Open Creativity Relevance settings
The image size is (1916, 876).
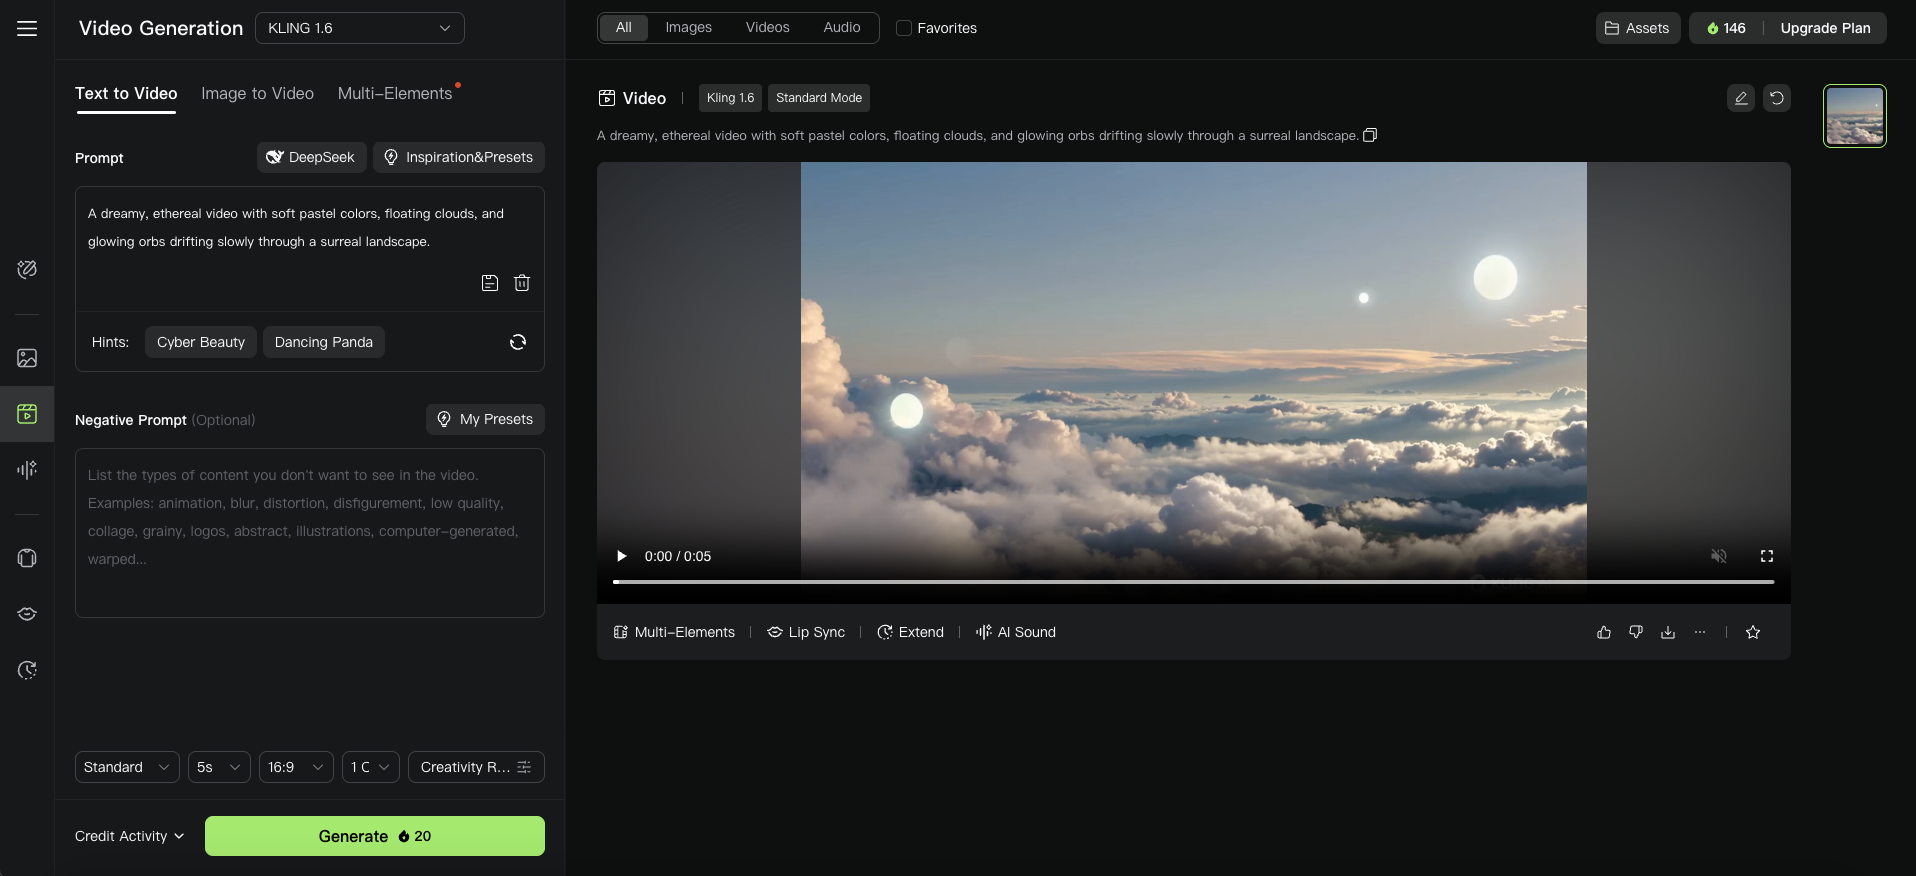(476, 767)
